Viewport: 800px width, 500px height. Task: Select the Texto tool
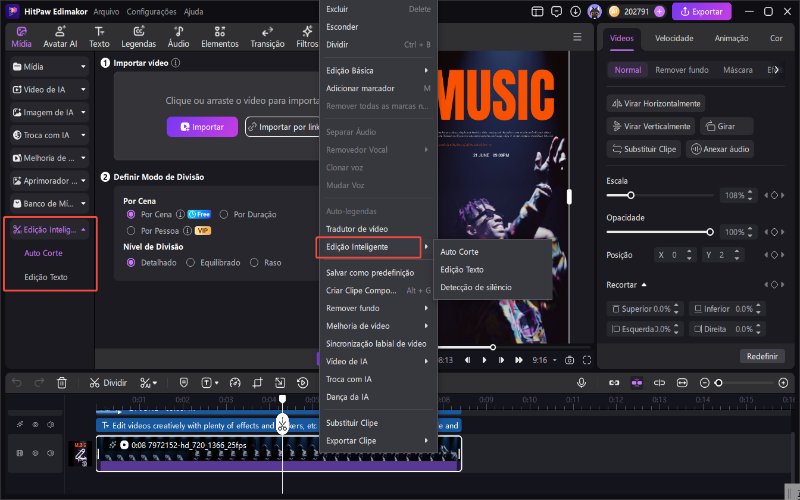coord(99,38)
